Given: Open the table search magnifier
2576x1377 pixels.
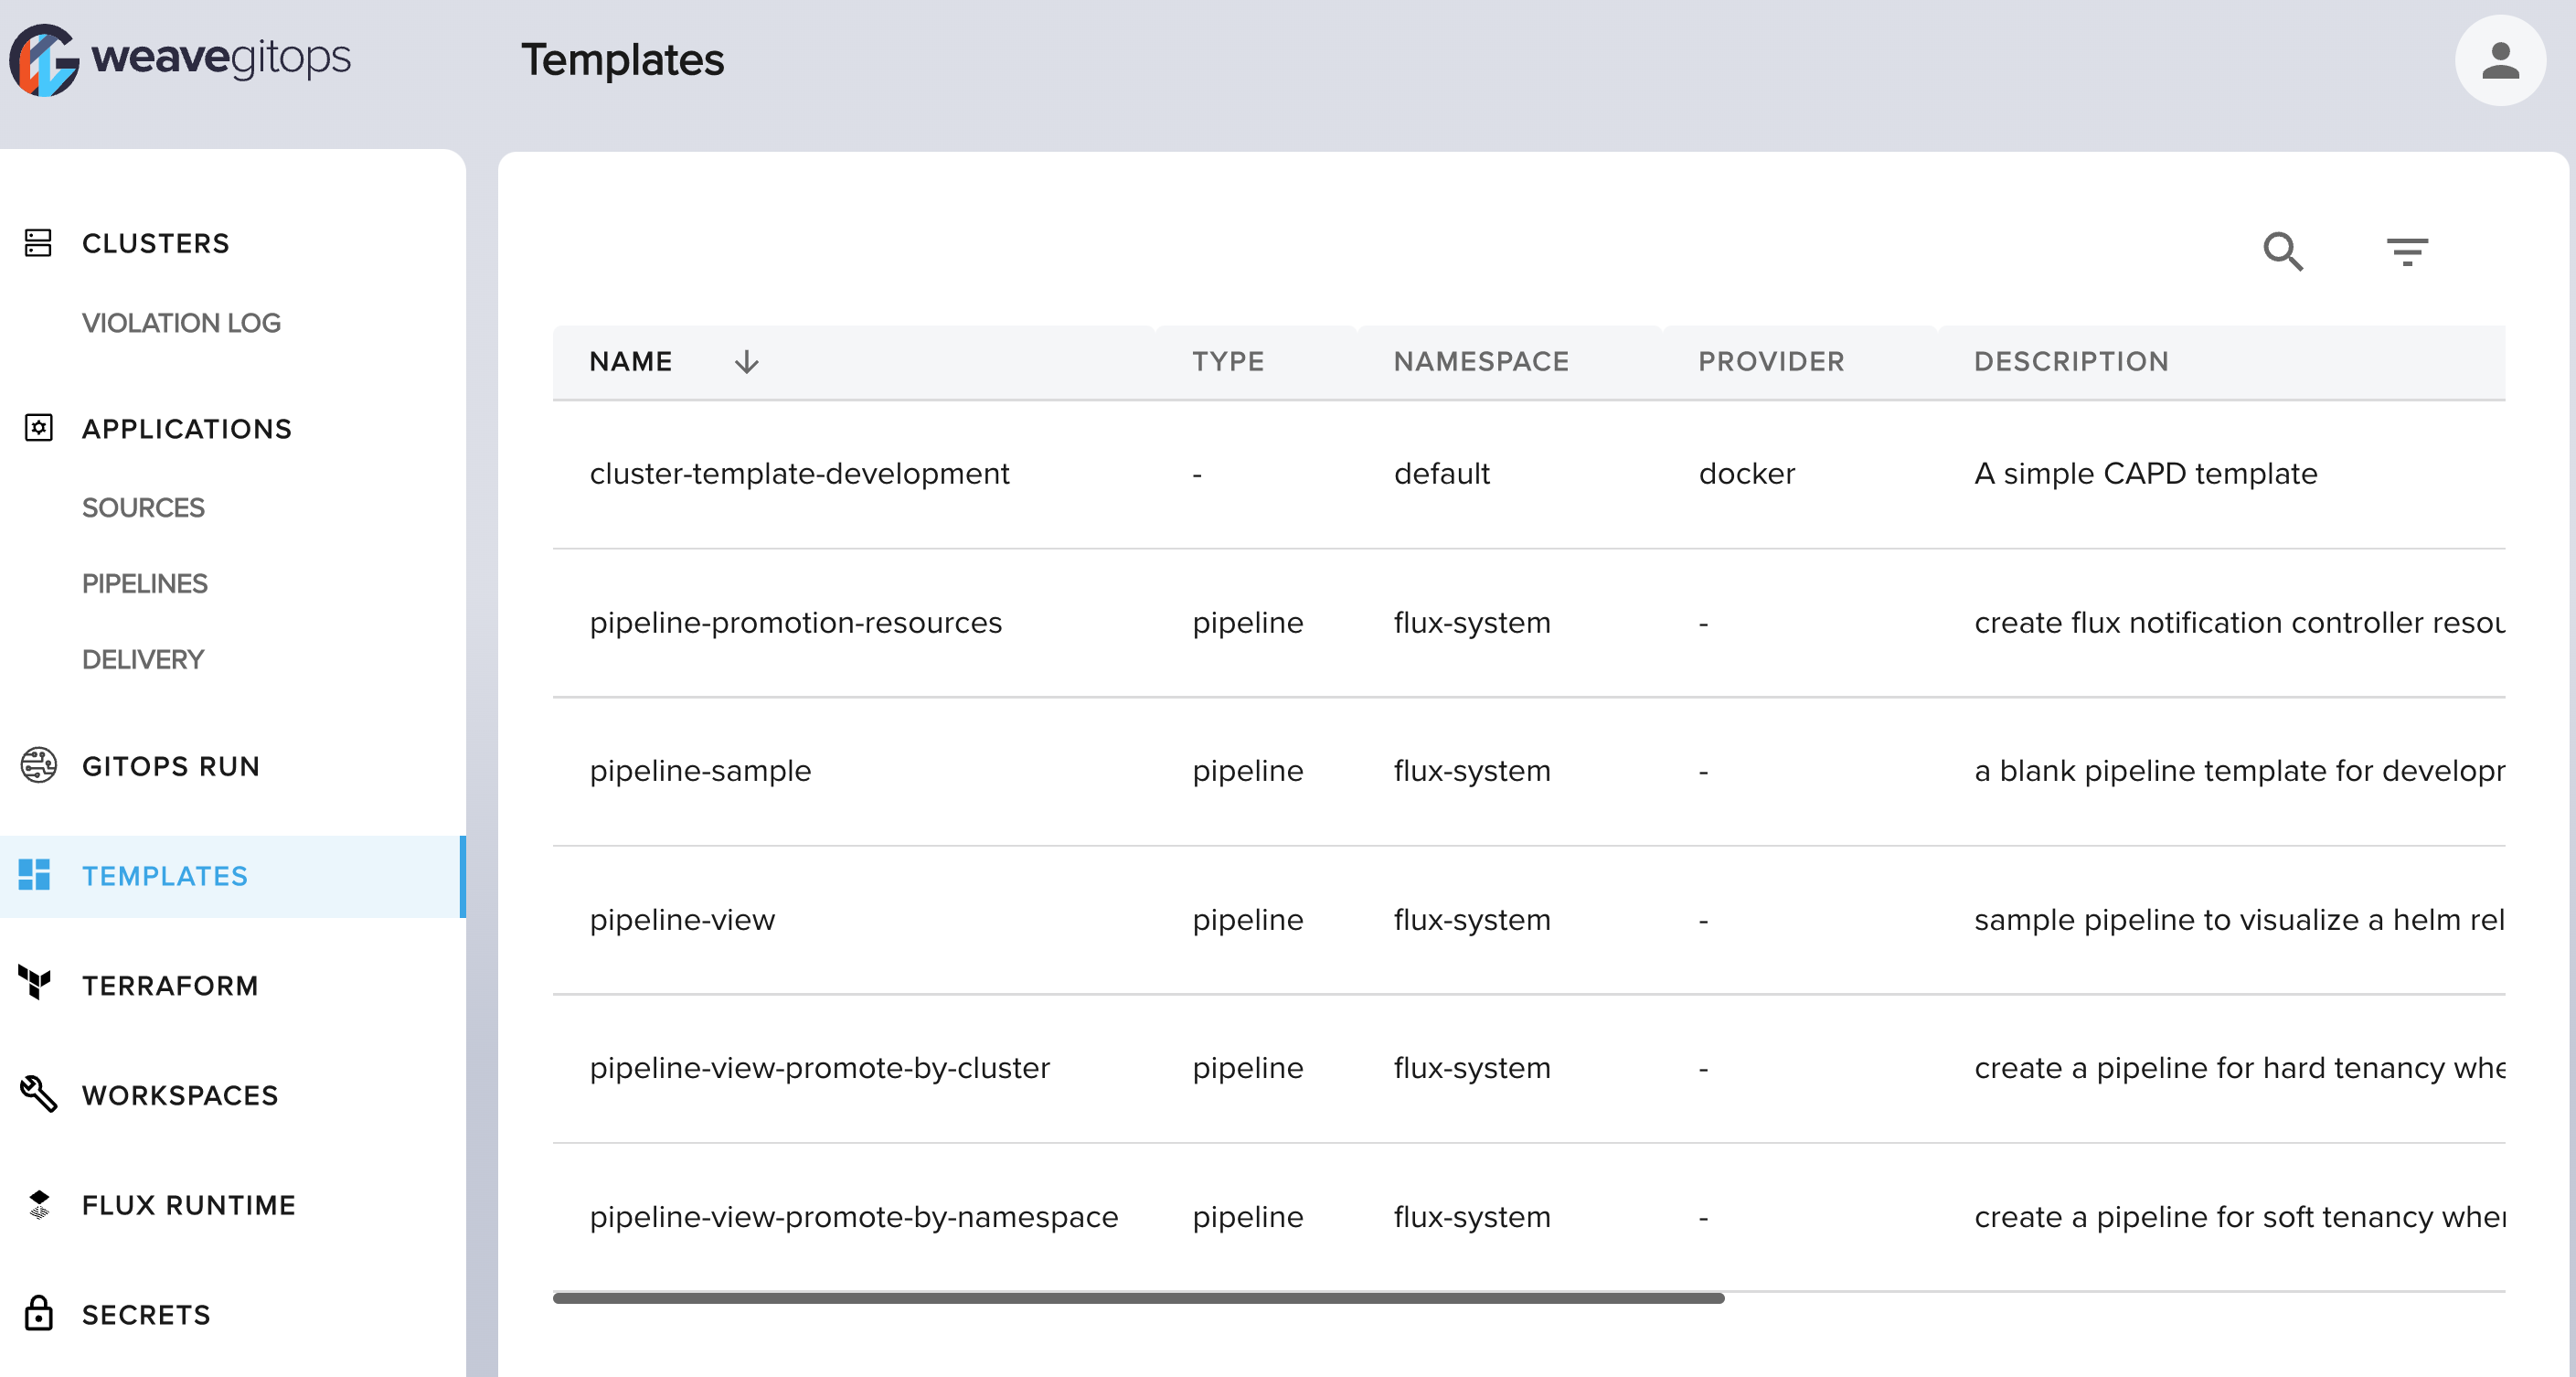Looking at the screenshot, I should [2283, 251].
